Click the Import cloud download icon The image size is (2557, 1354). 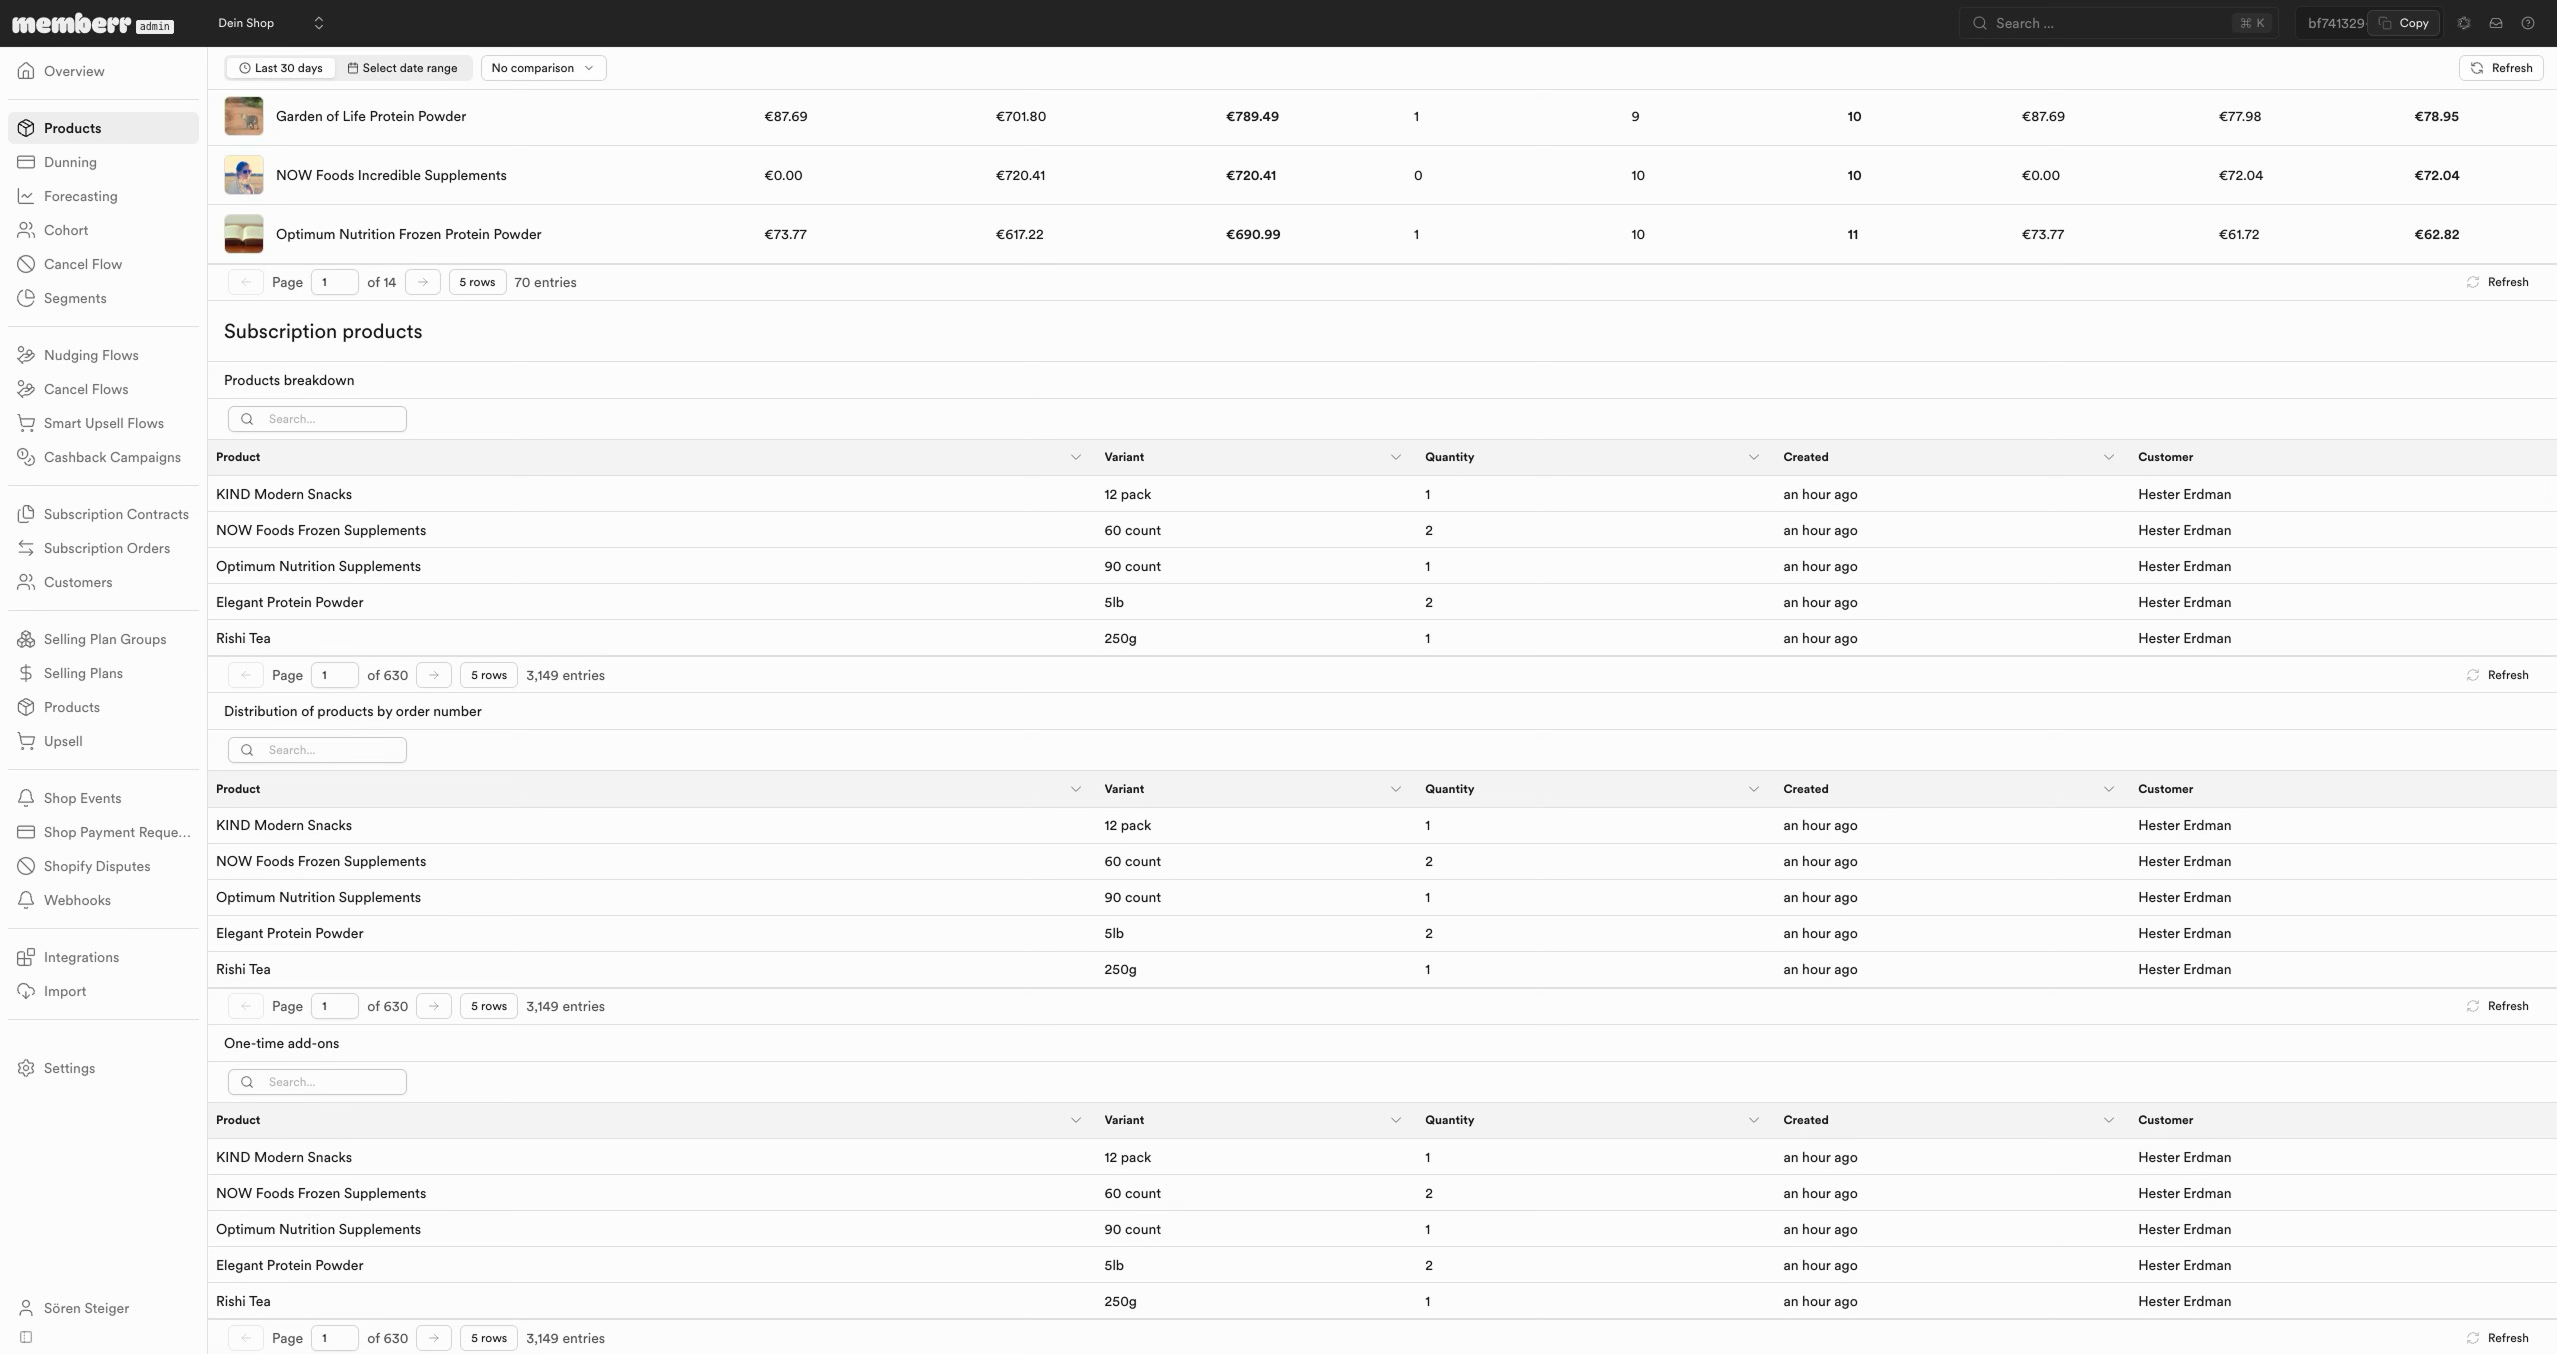[26, 991]
